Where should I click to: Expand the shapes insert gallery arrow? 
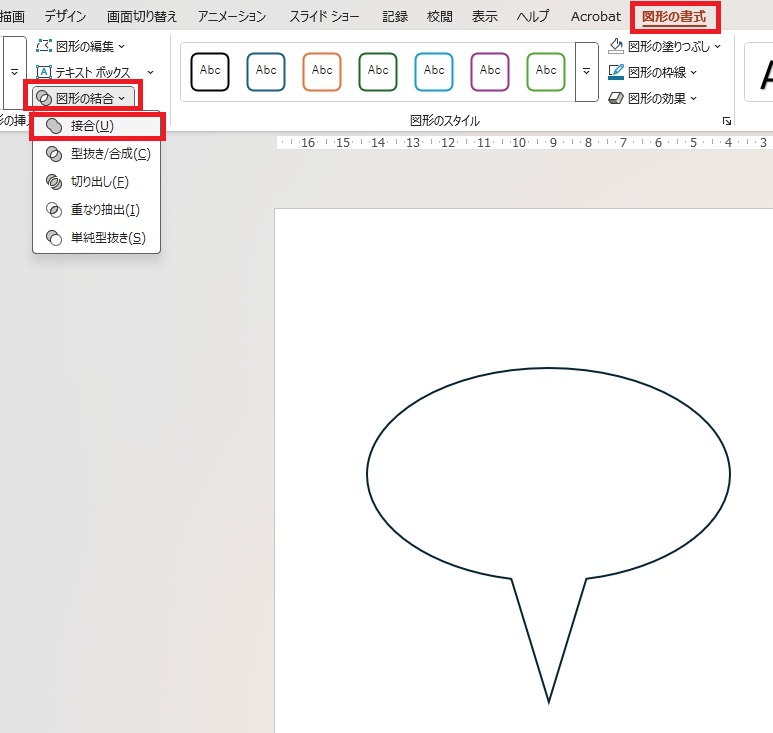[x=14, y=72]
